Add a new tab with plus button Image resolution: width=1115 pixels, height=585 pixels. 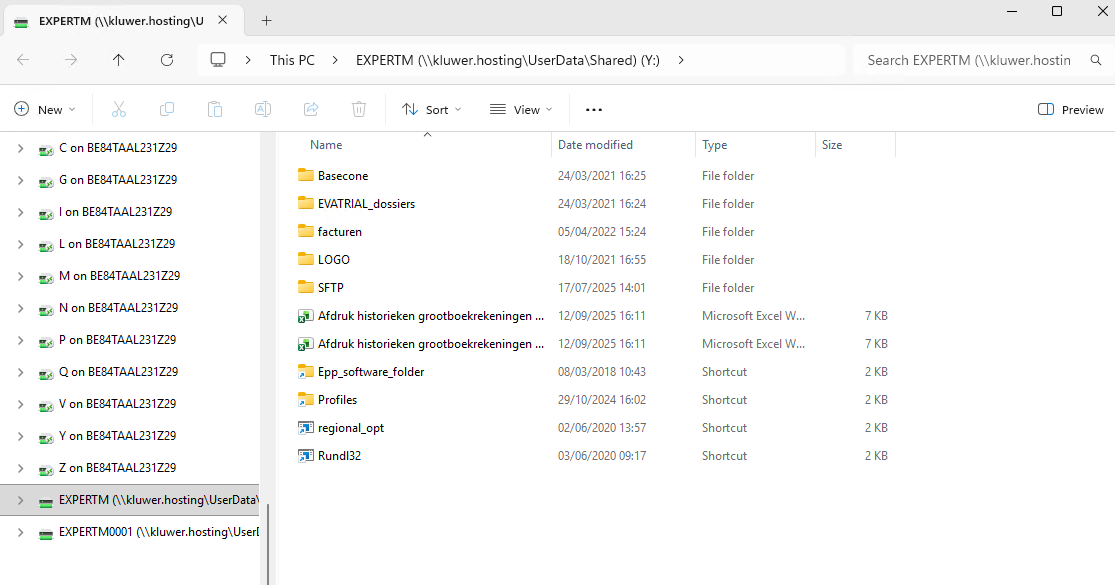(266, 21)
